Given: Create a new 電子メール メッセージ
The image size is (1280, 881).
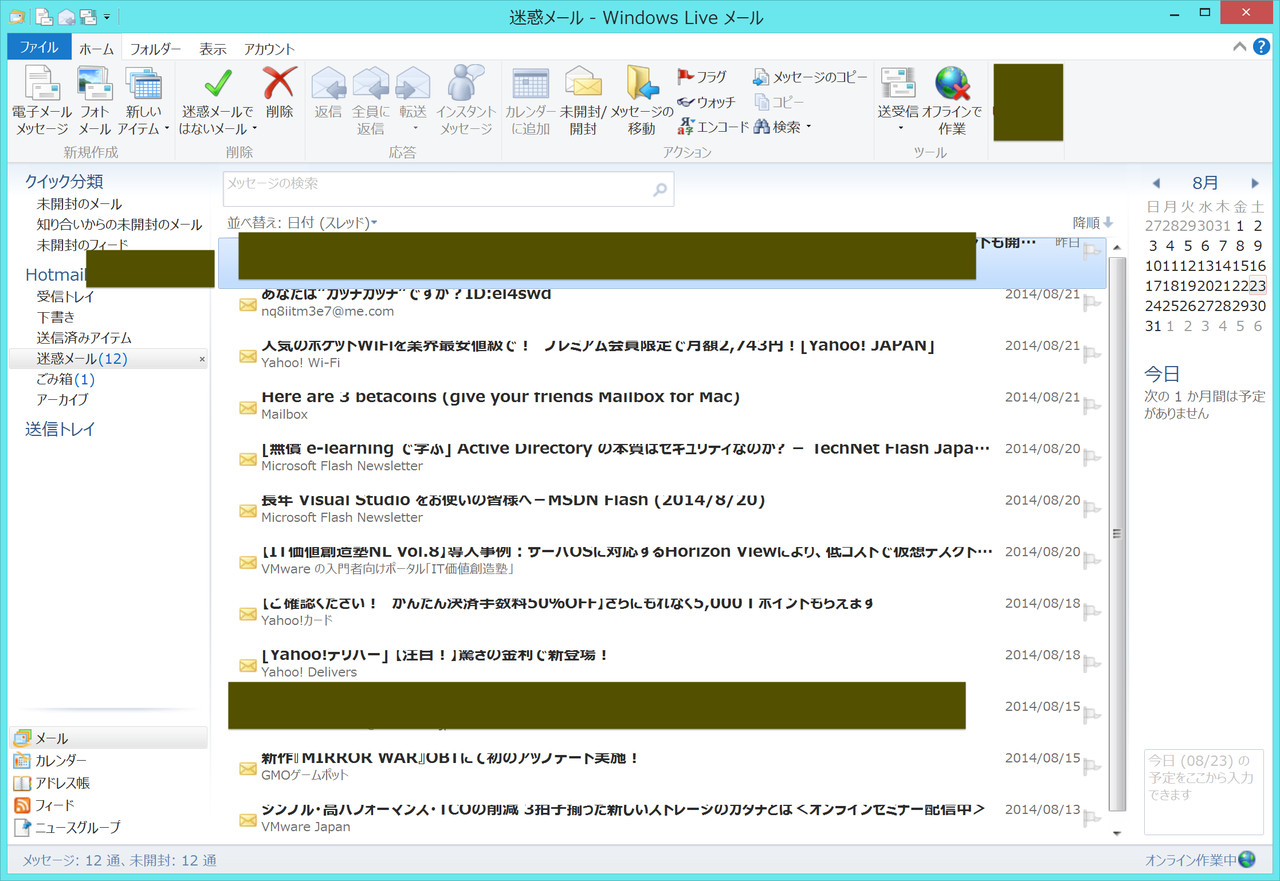Looking at the screenshot, I should point(41,101).
